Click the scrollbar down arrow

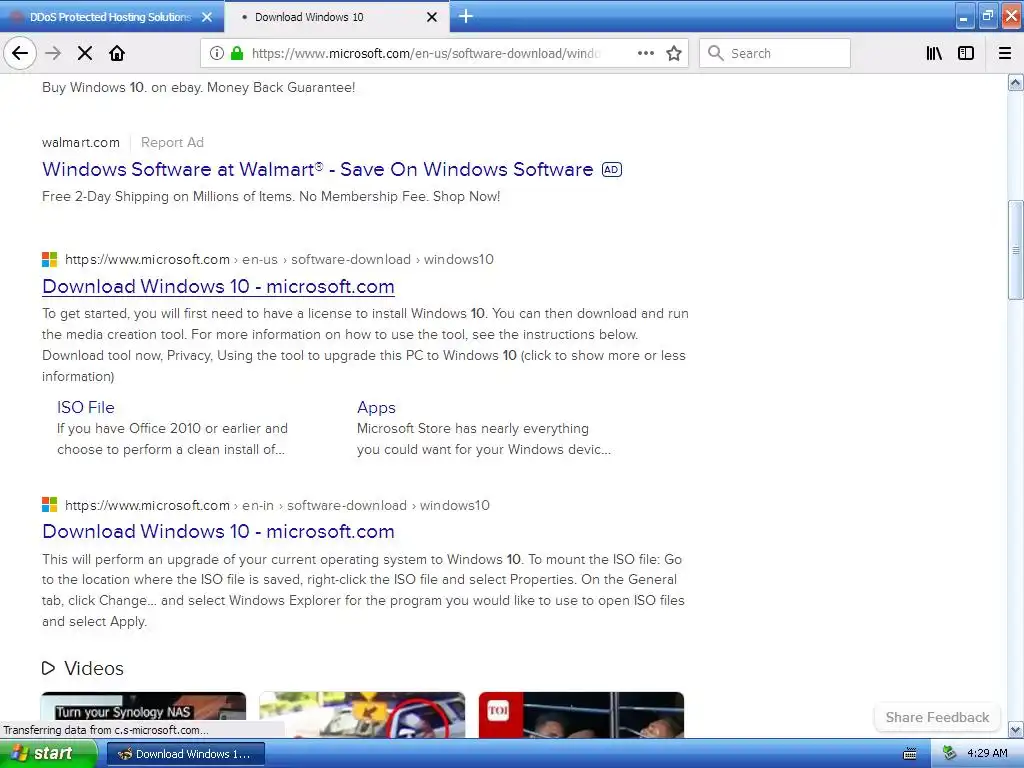tap(1016, 729)
